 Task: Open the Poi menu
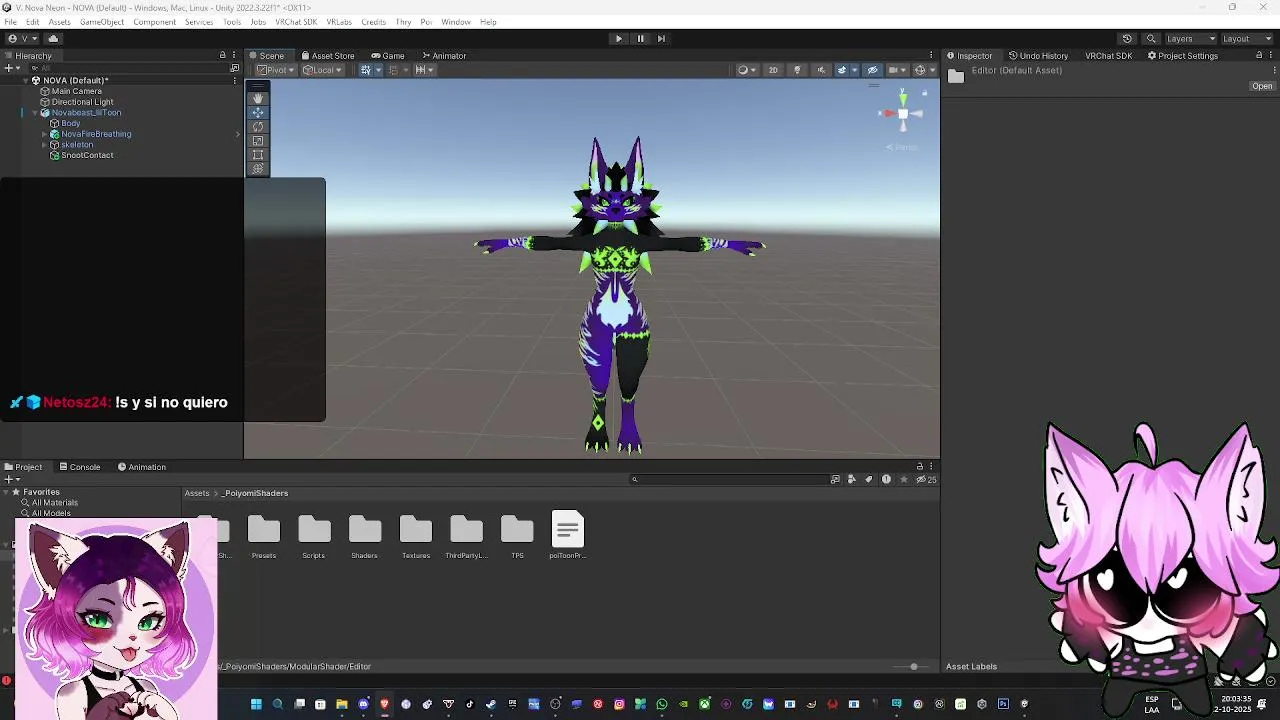coord(426,22)
